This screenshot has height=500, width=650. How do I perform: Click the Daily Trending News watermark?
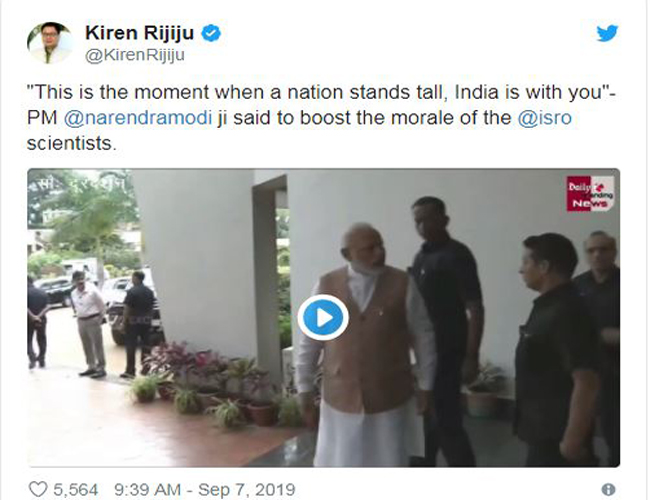tap(591, 194)
